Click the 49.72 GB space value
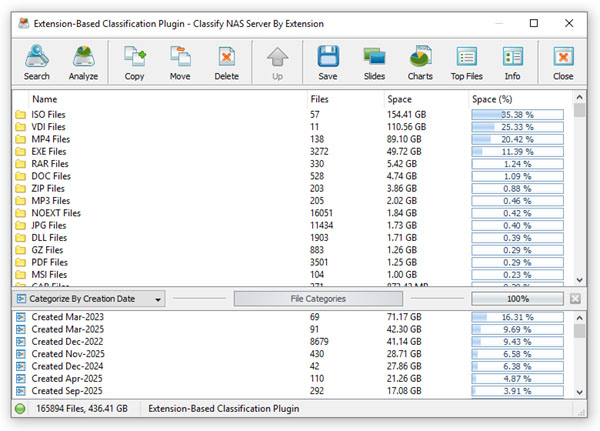Screen dimensions: 600x431 point(404,152)
